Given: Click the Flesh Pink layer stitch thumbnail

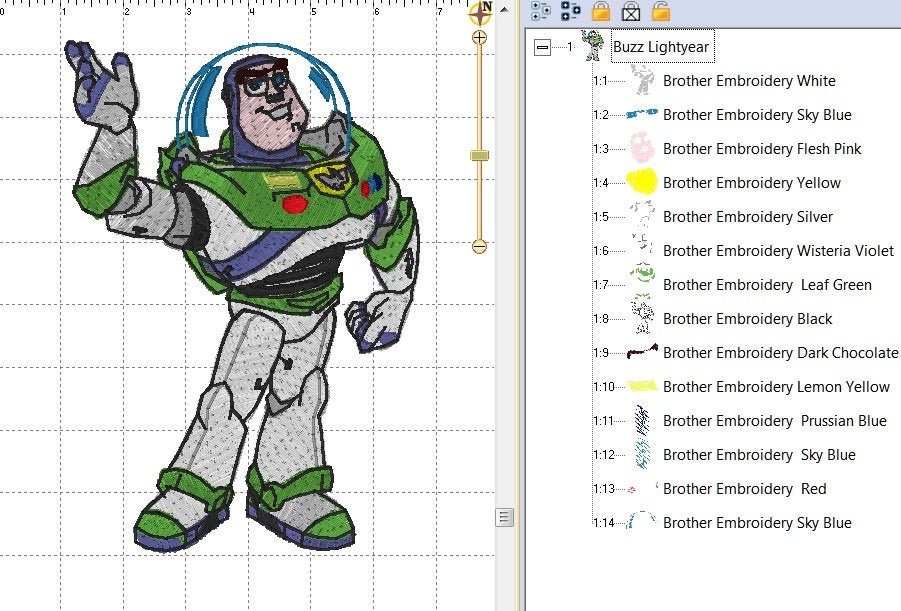Looking at the screenshot, I should click(642, 147).
